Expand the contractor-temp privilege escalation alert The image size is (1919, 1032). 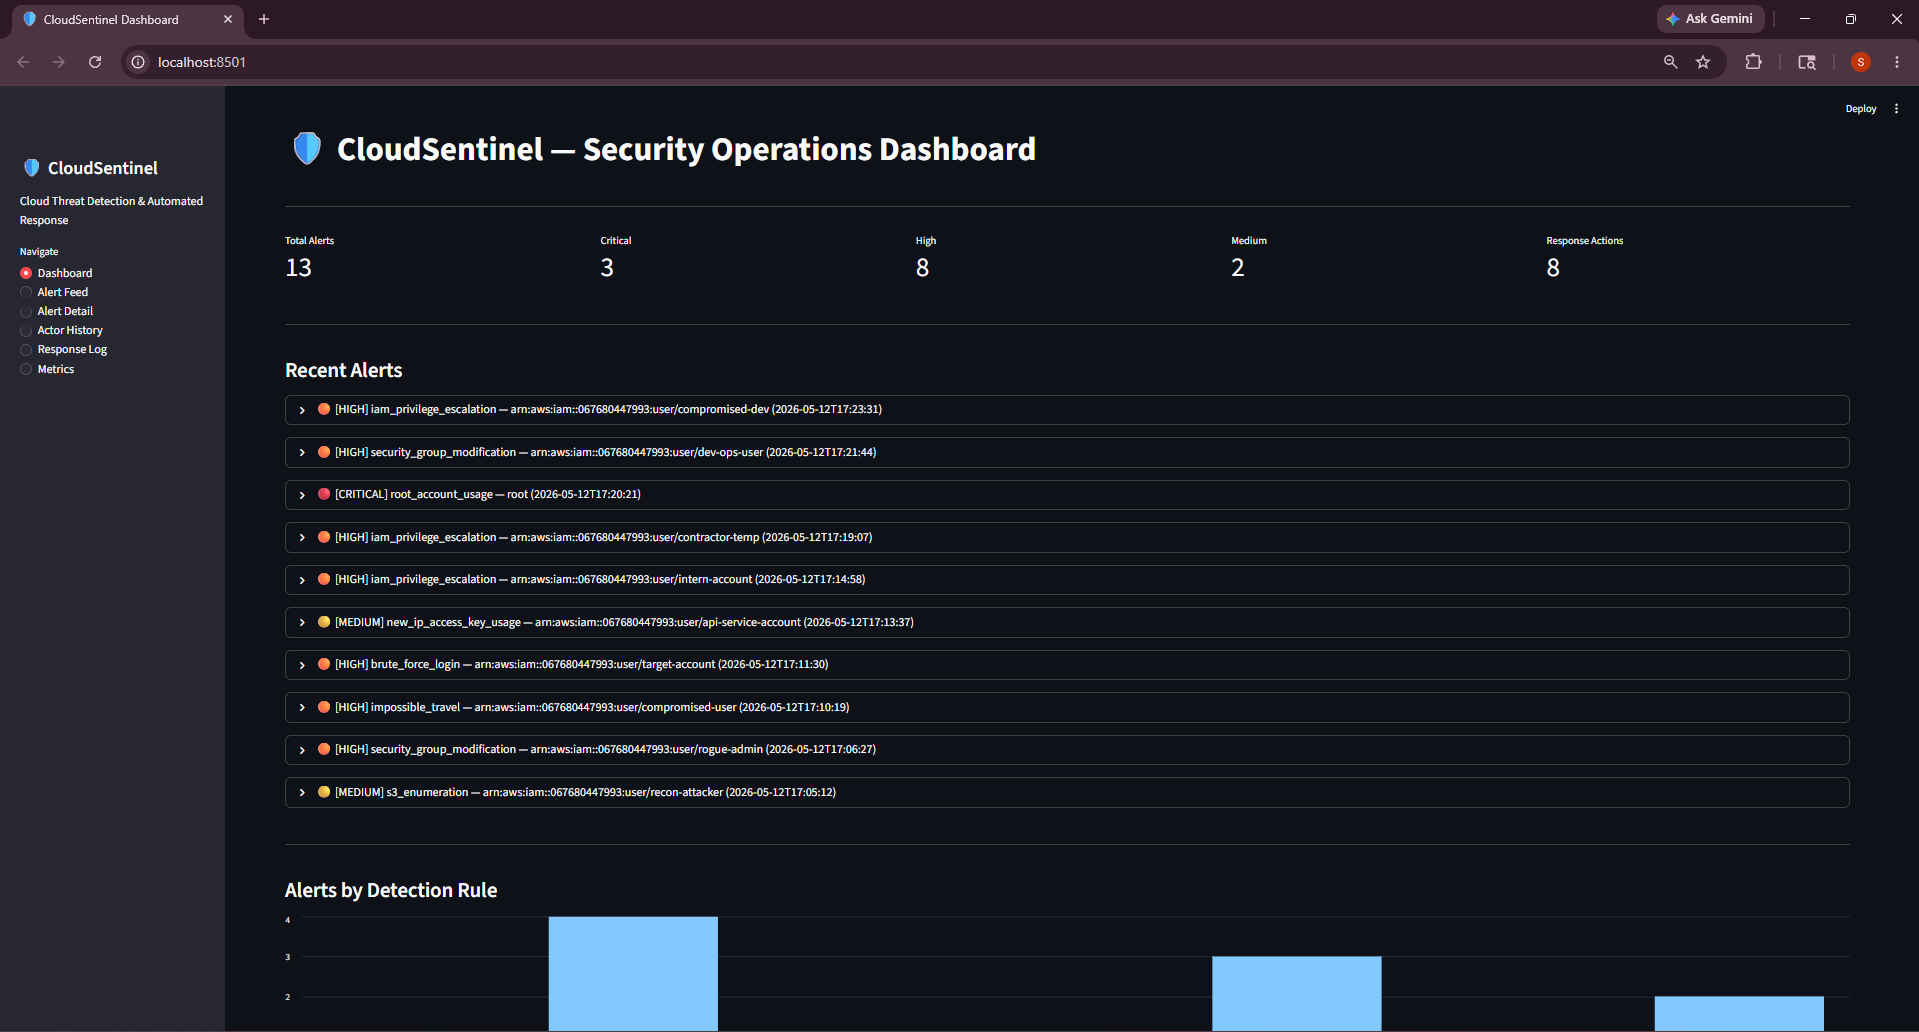point(1067,537)
